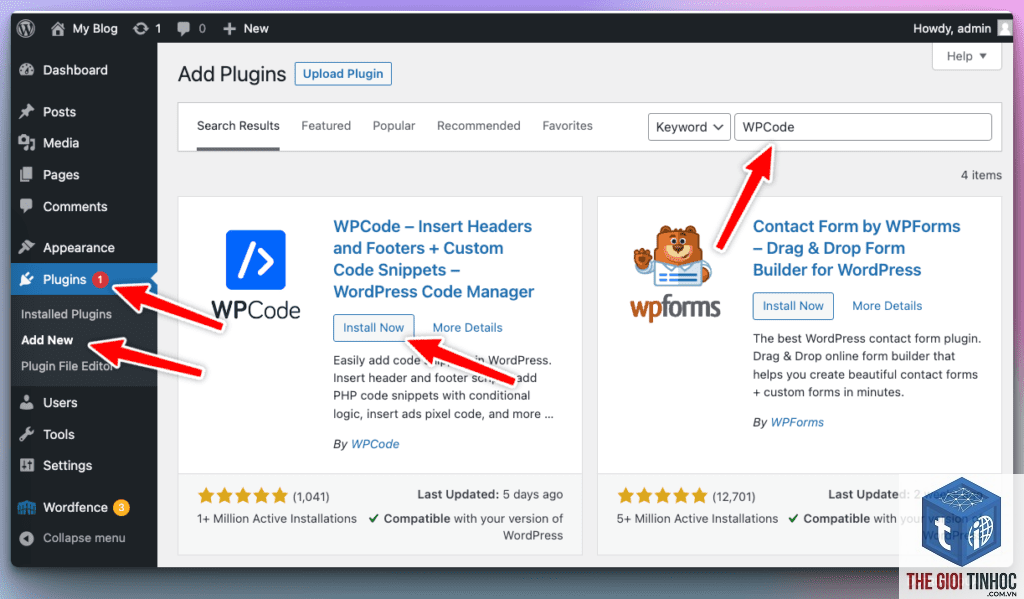
Task: Open the Keyword search type dropdown
Action: click(x=689, y=127)
